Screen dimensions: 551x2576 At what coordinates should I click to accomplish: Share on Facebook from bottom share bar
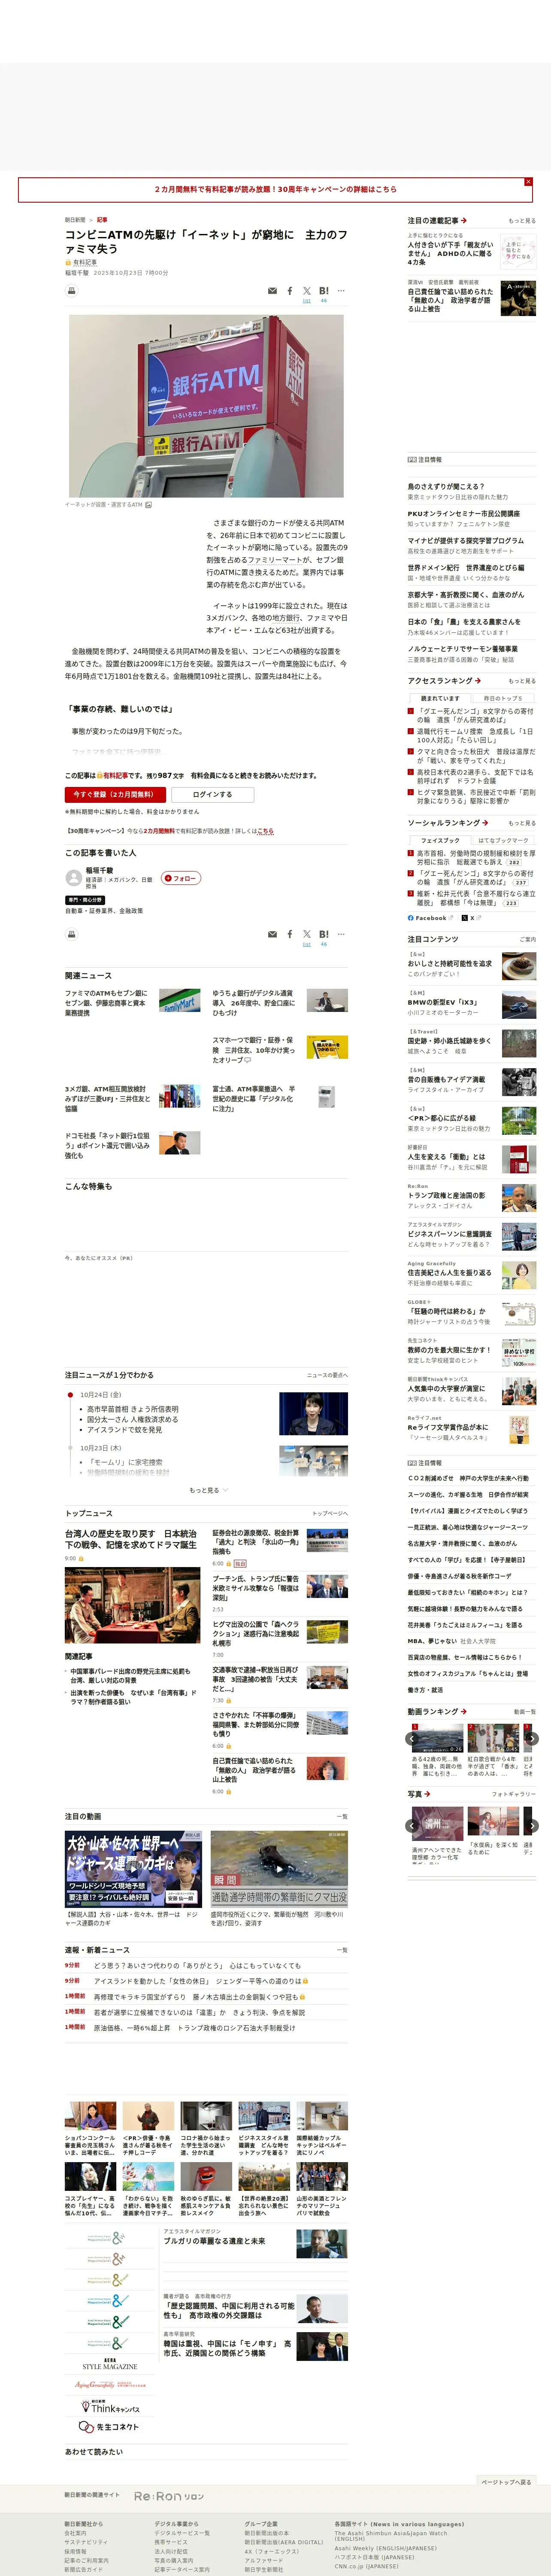[290, 934]
